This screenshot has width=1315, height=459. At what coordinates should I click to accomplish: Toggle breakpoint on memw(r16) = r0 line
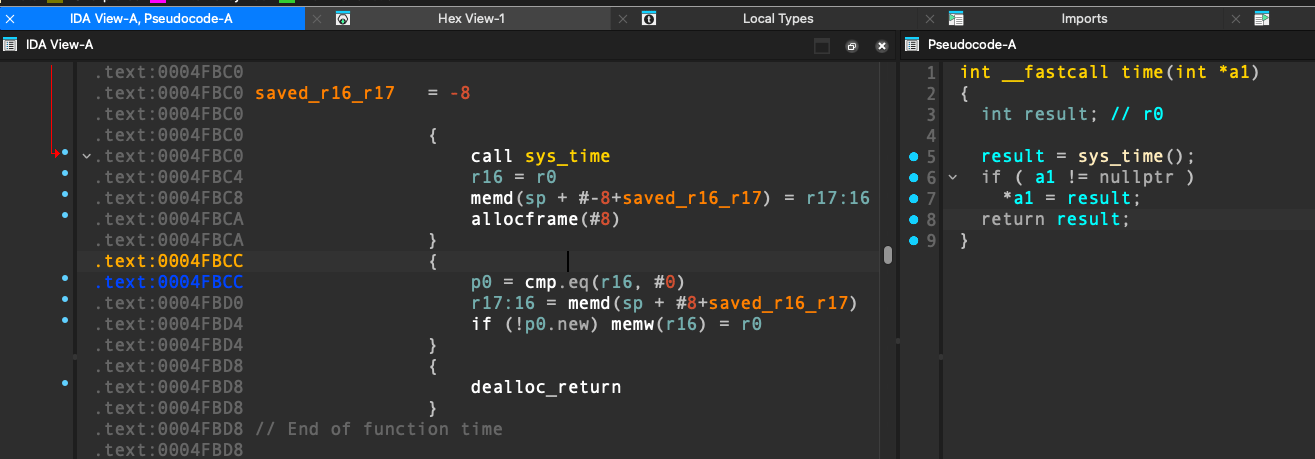65,321
